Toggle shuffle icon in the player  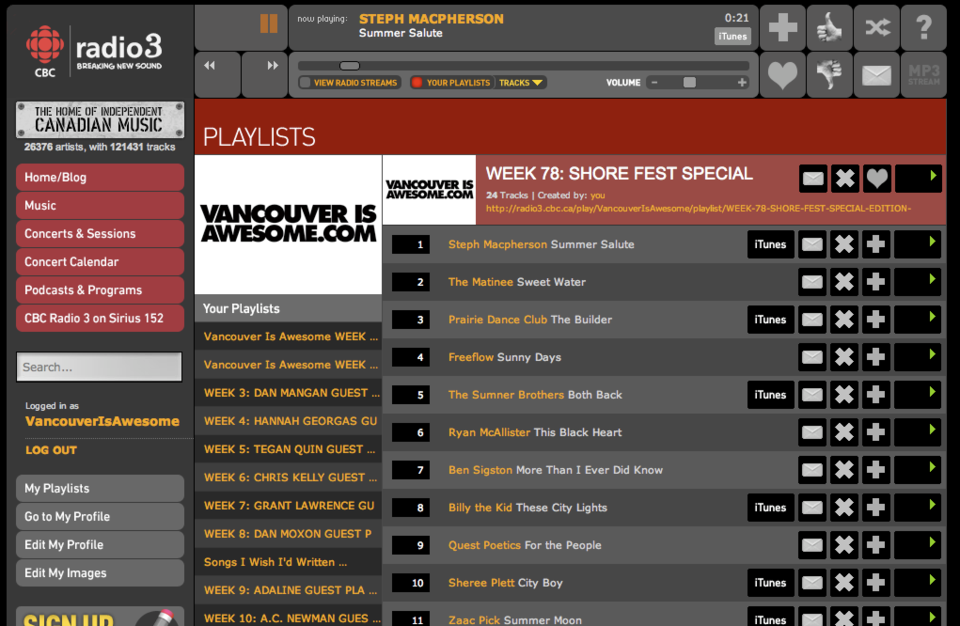click(877, 28)
